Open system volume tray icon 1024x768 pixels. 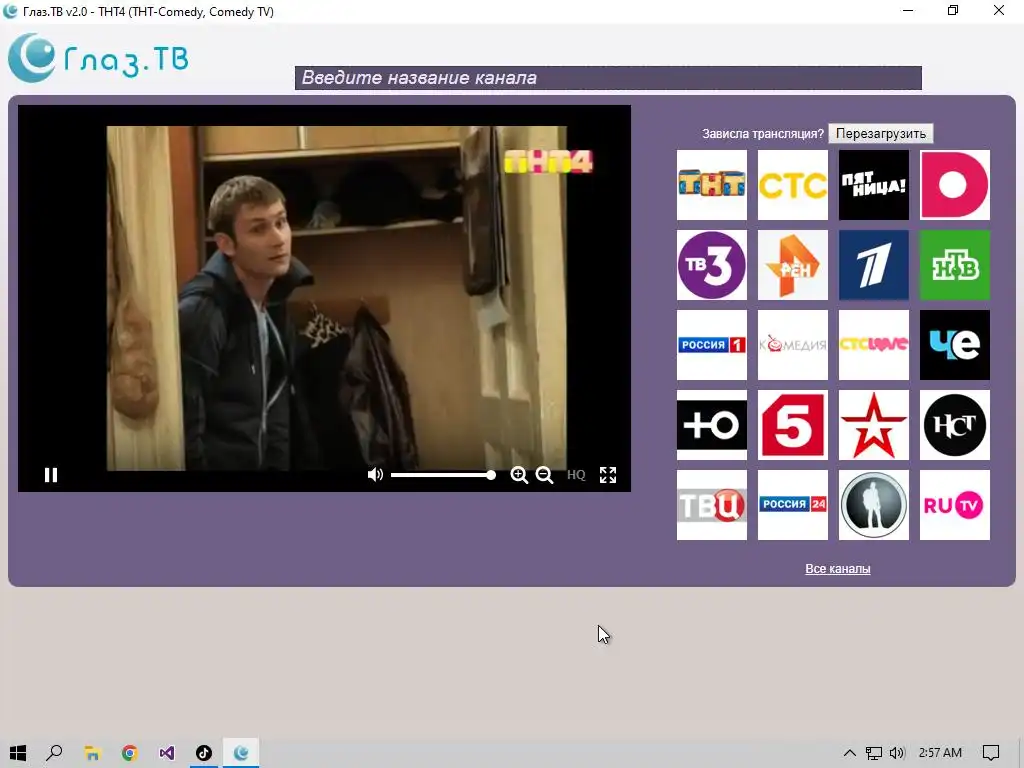tap(897, 753)
